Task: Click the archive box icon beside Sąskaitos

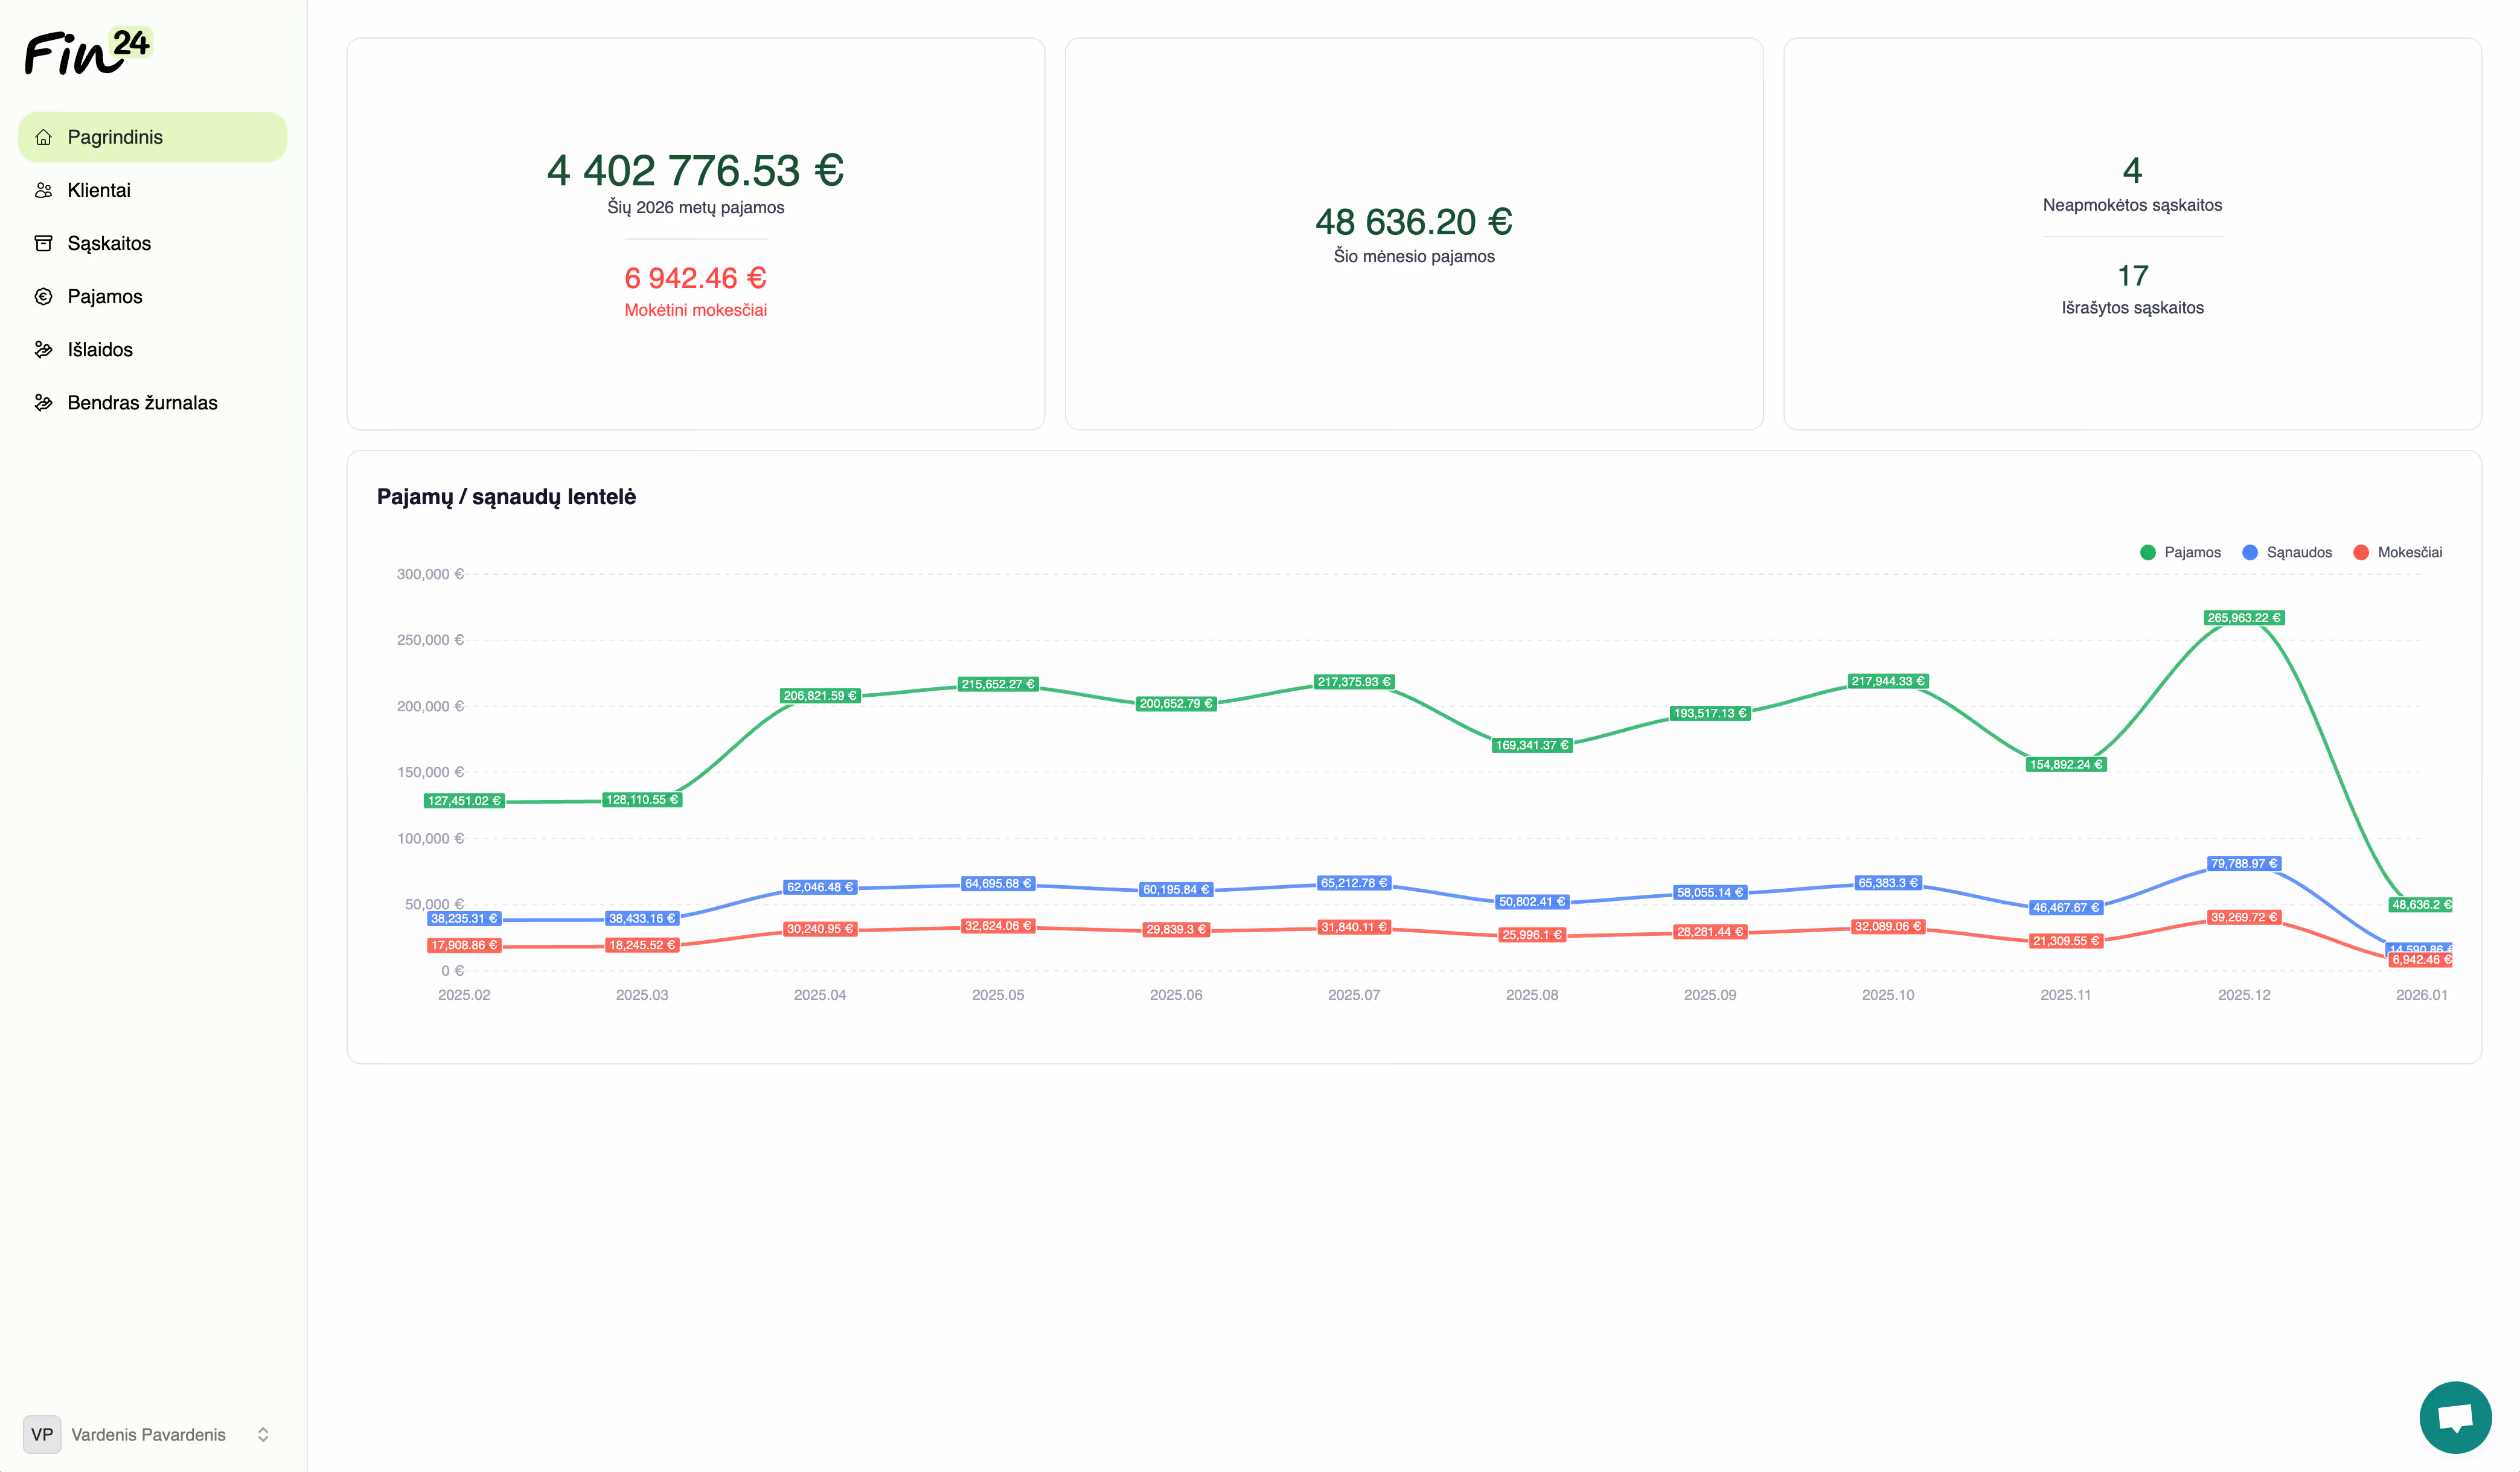Action: (43, 243)
